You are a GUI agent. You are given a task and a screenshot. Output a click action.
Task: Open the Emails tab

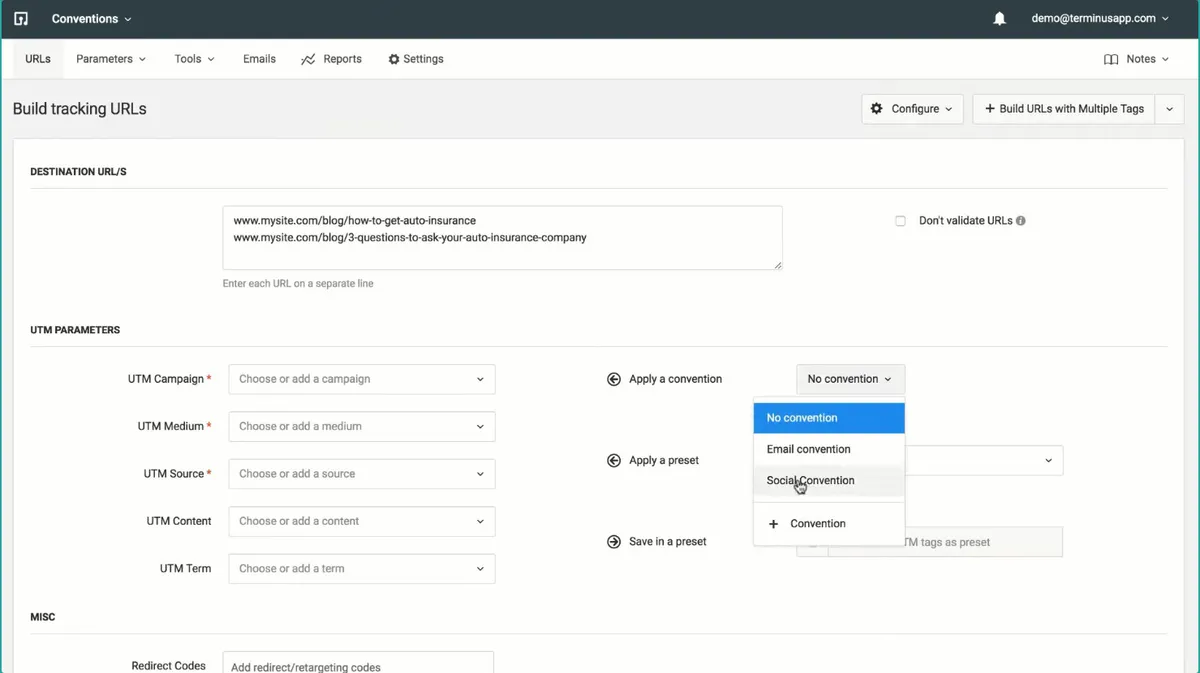tap(258, 59)
